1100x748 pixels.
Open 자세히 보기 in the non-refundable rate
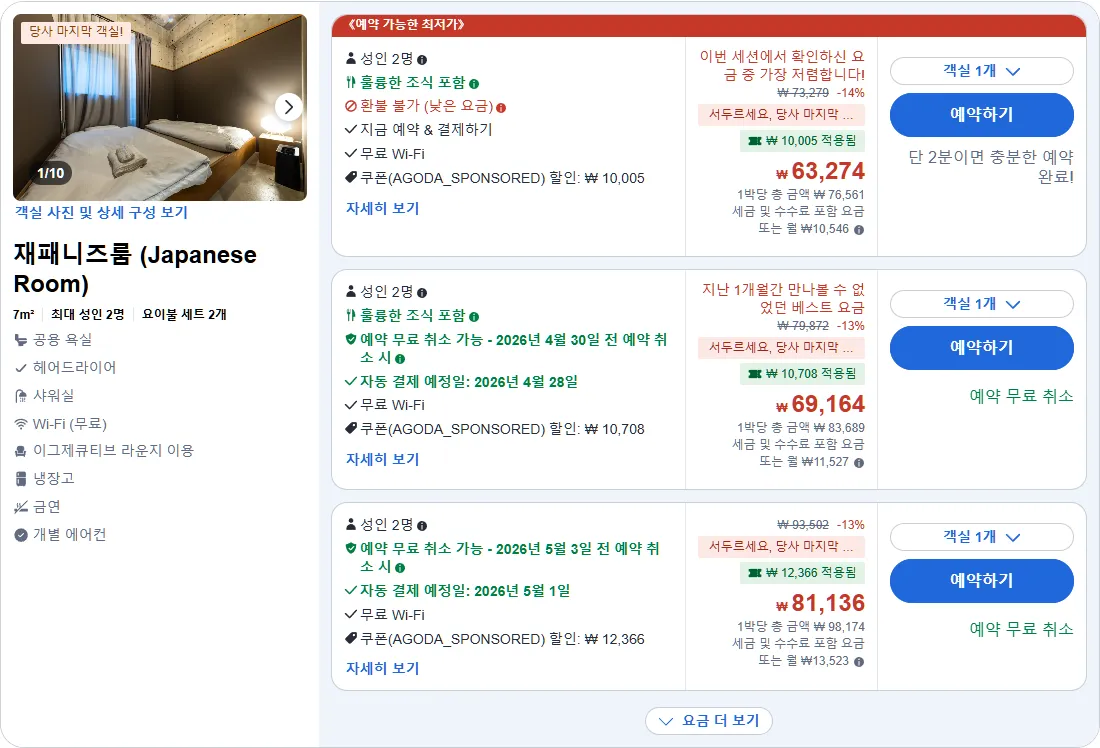coord(382,208)
